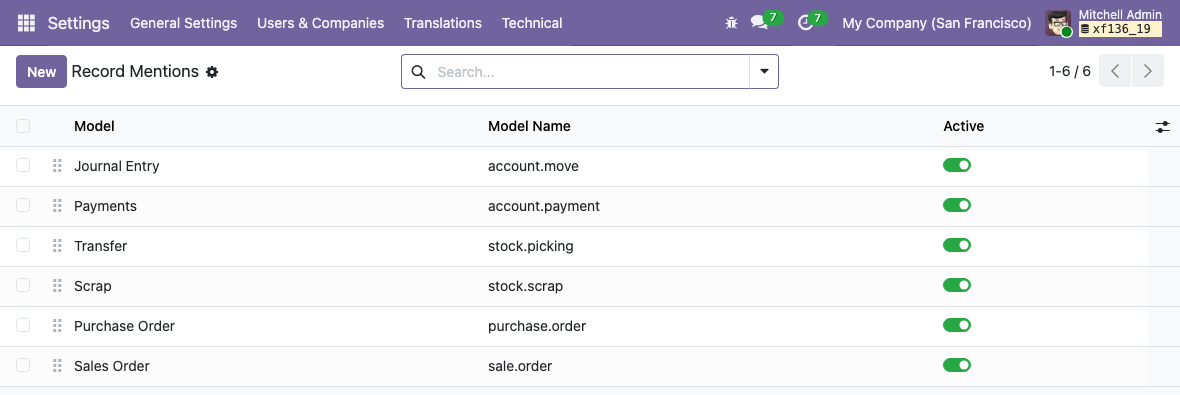
Task: Open General Settings menu
Action: (184, 23)
